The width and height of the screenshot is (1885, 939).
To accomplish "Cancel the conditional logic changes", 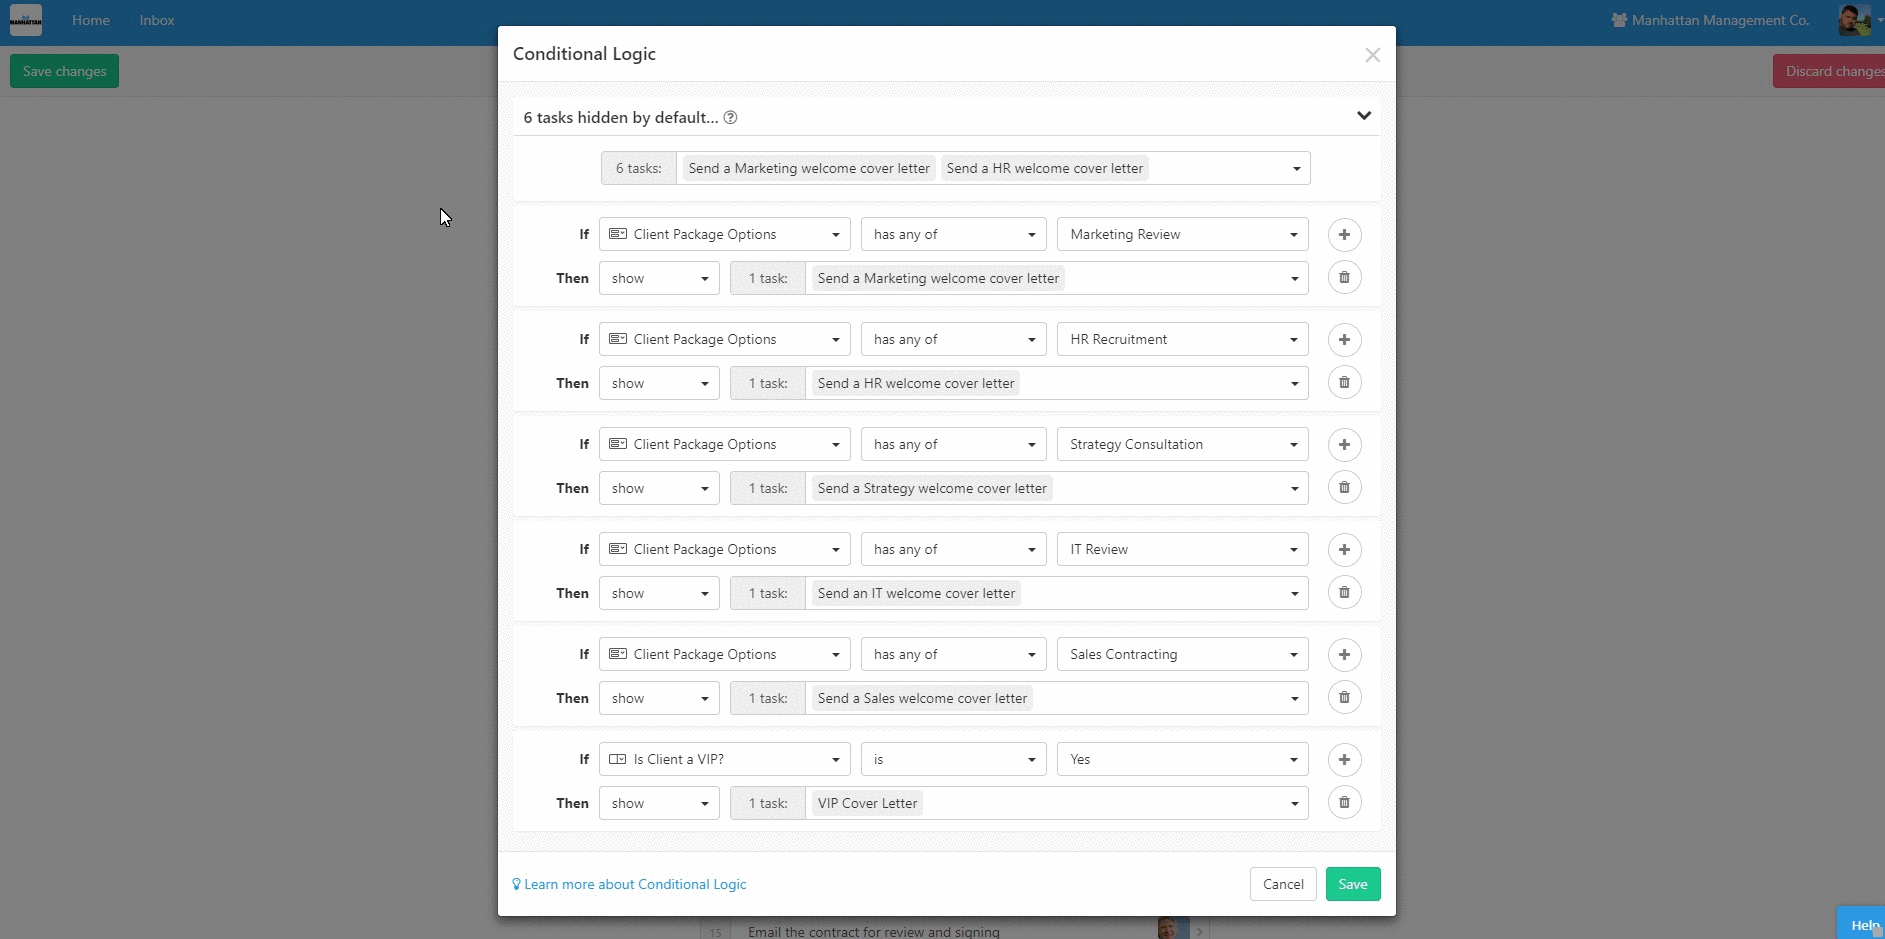I will (x=1283, y=884).
